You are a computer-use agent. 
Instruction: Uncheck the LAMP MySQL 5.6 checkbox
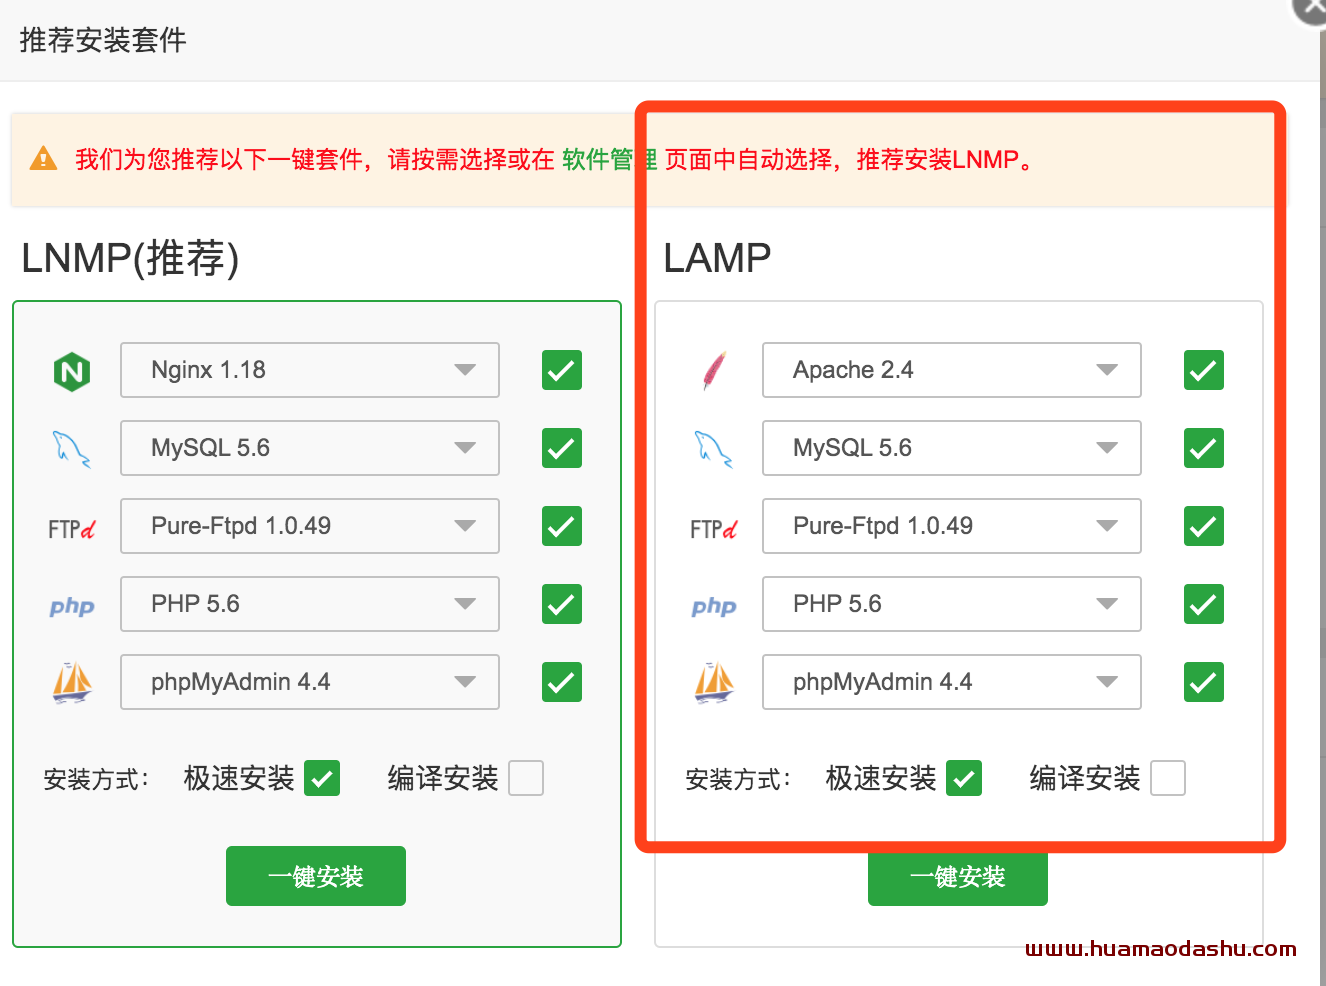(x=1204, y=448)
